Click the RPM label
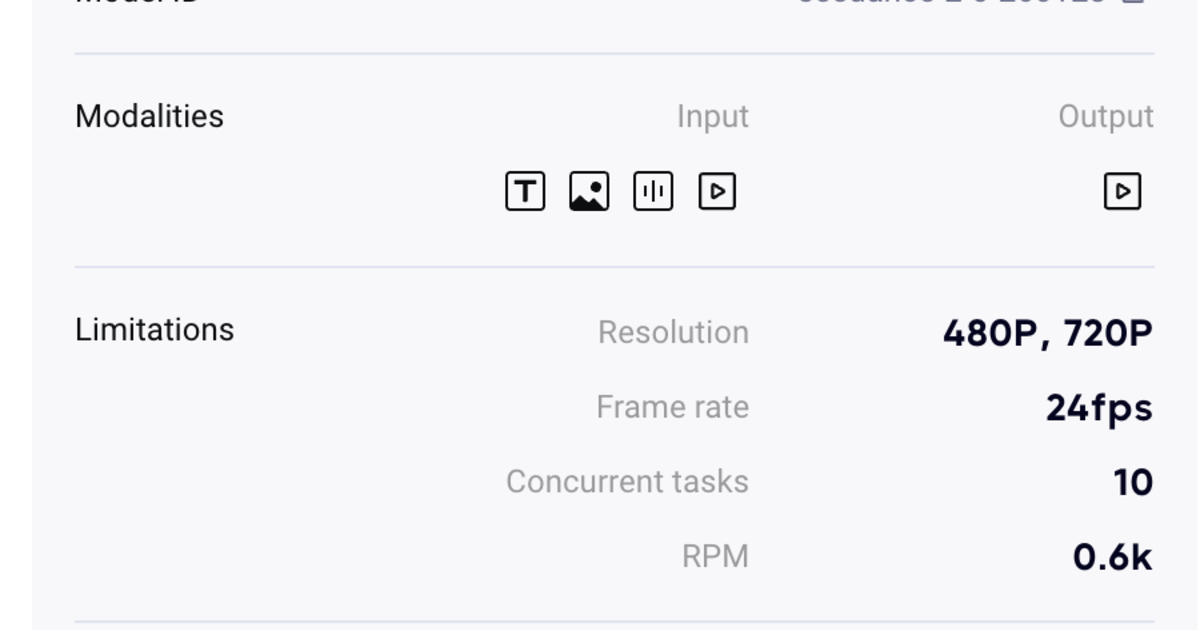 click(x=715, y=556)
